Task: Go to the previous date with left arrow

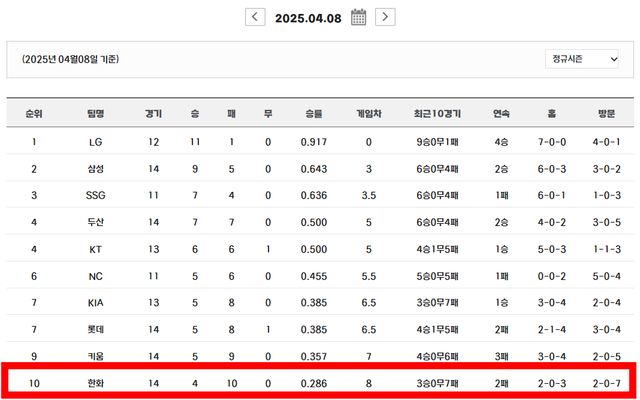Action: coord(256,16)
